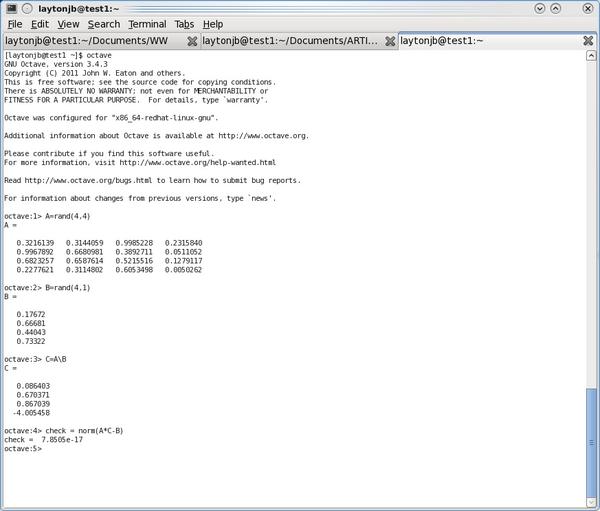Click matrix value 0.3216139
Image resolution: width=600 pixels, height=511 pixels.
(35, 243)
